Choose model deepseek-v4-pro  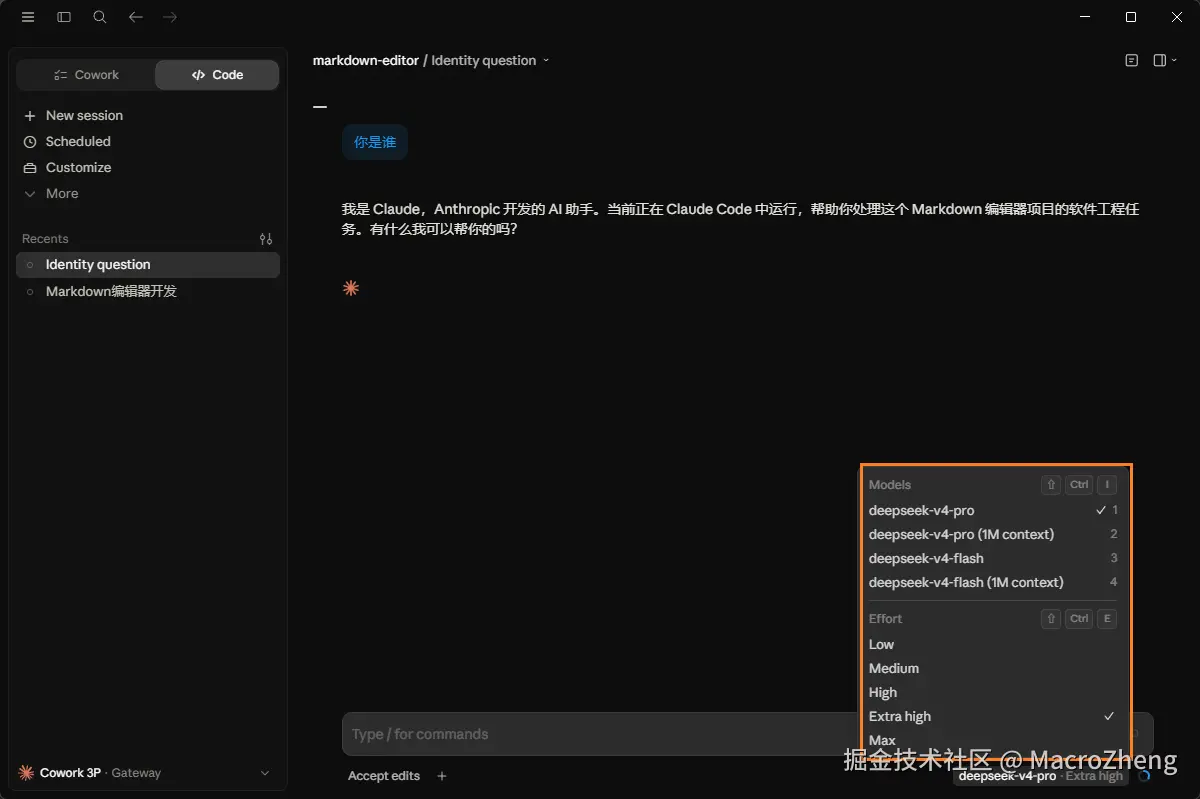pyautogui.click(x=993, y=511)
